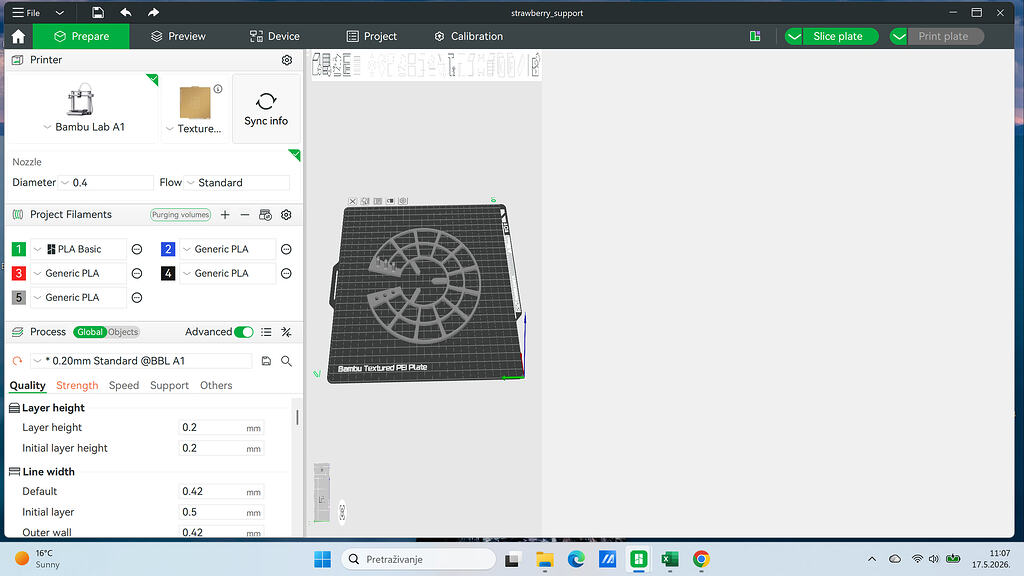Go to the Home screen icon
Screen dimensions: 1024x576
click(18, 37)
